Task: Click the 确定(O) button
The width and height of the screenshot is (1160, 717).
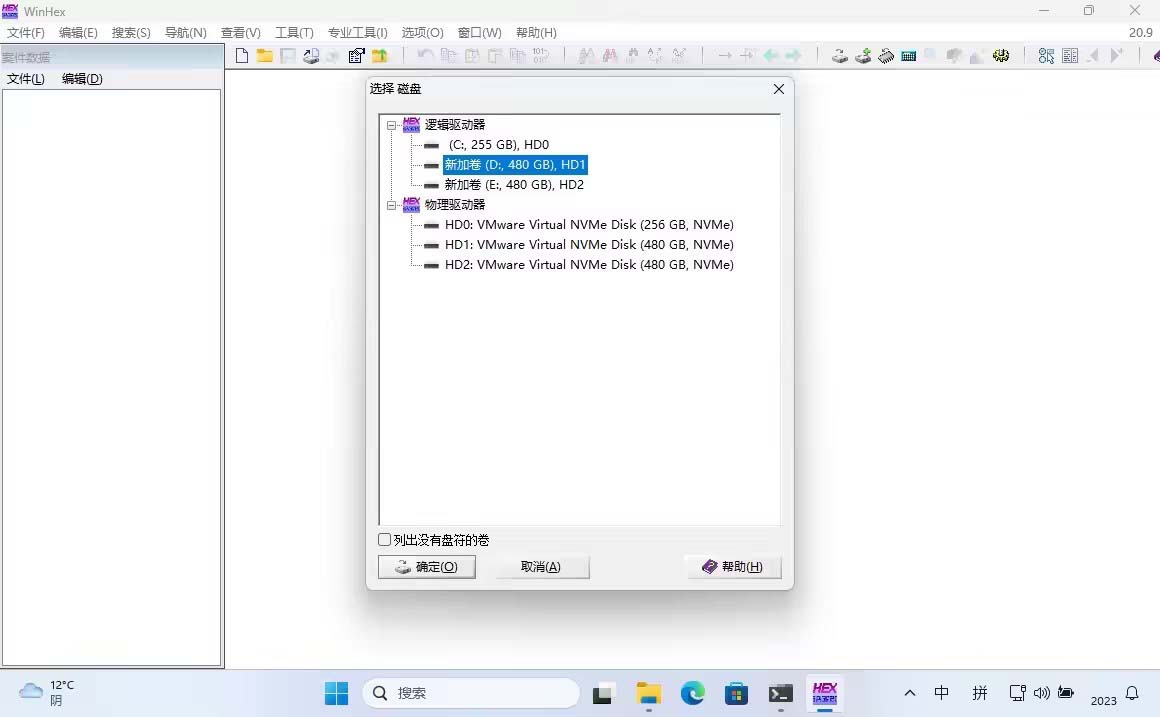Action: (x=427, y=567)
